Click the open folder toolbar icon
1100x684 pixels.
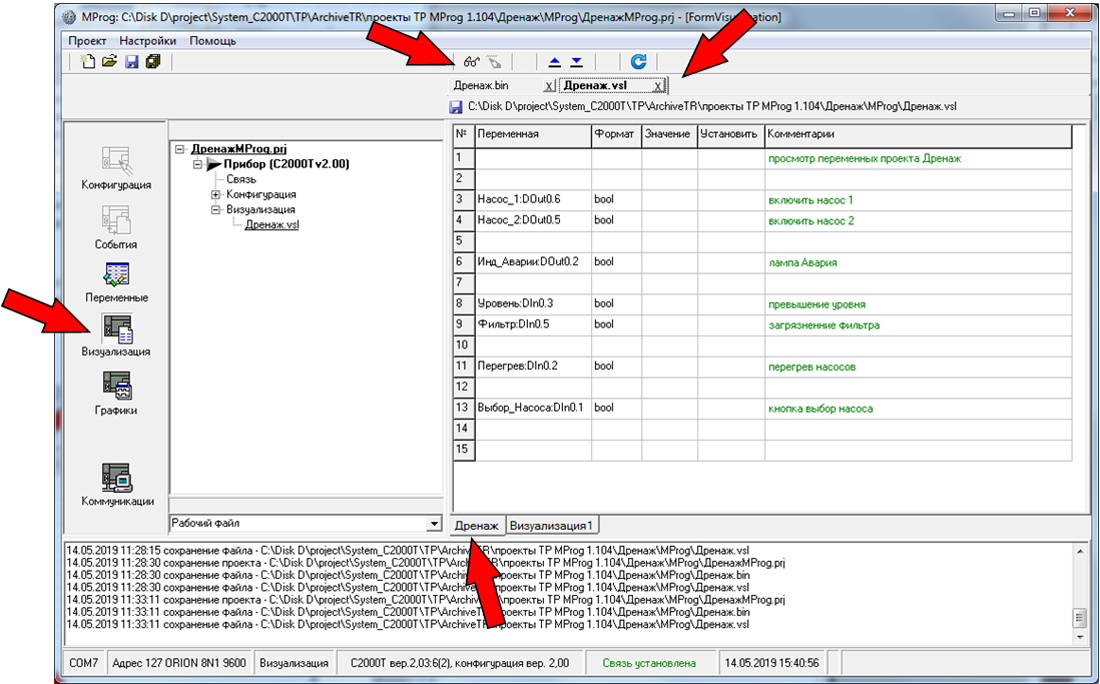109,61
